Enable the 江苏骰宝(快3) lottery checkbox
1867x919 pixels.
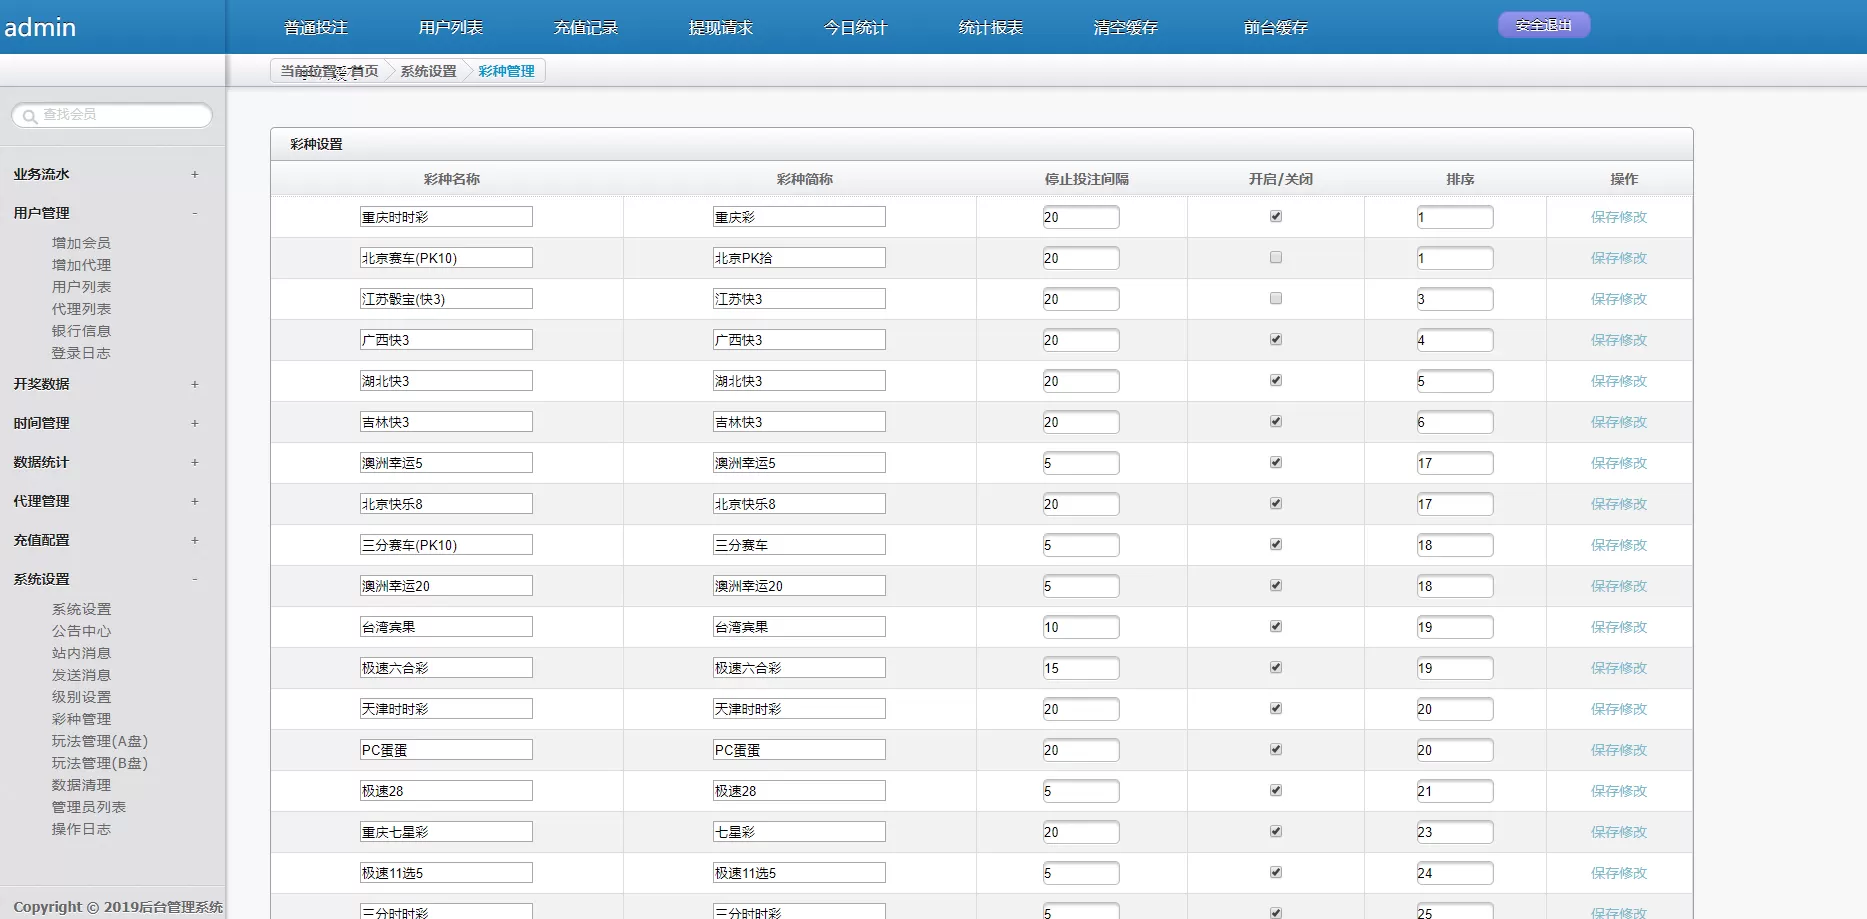[1276, 298]
